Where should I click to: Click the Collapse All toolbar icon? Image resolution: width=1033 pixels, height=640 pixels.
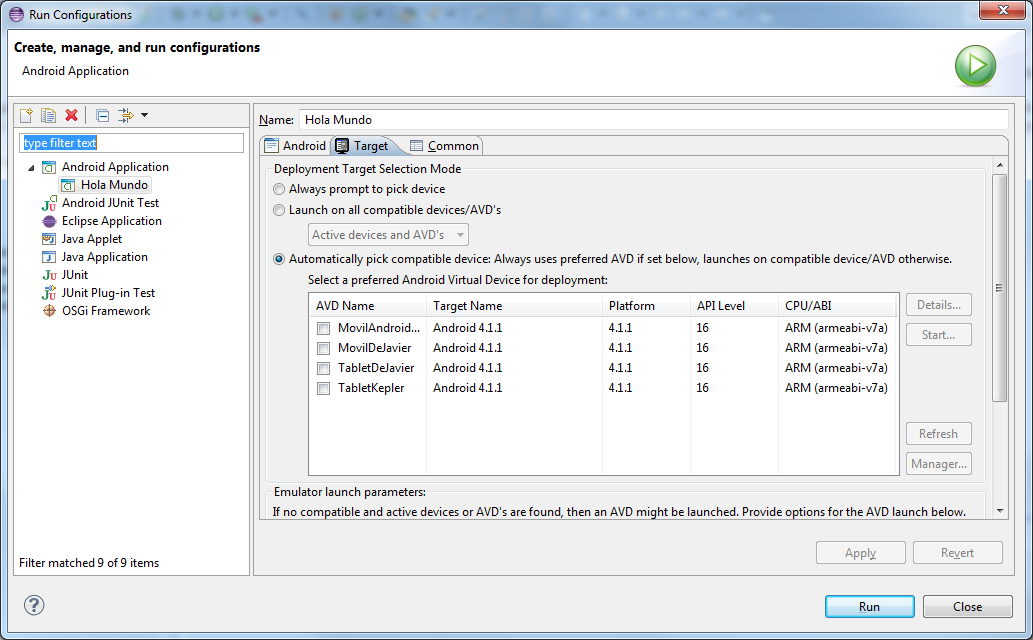(102, 116)
